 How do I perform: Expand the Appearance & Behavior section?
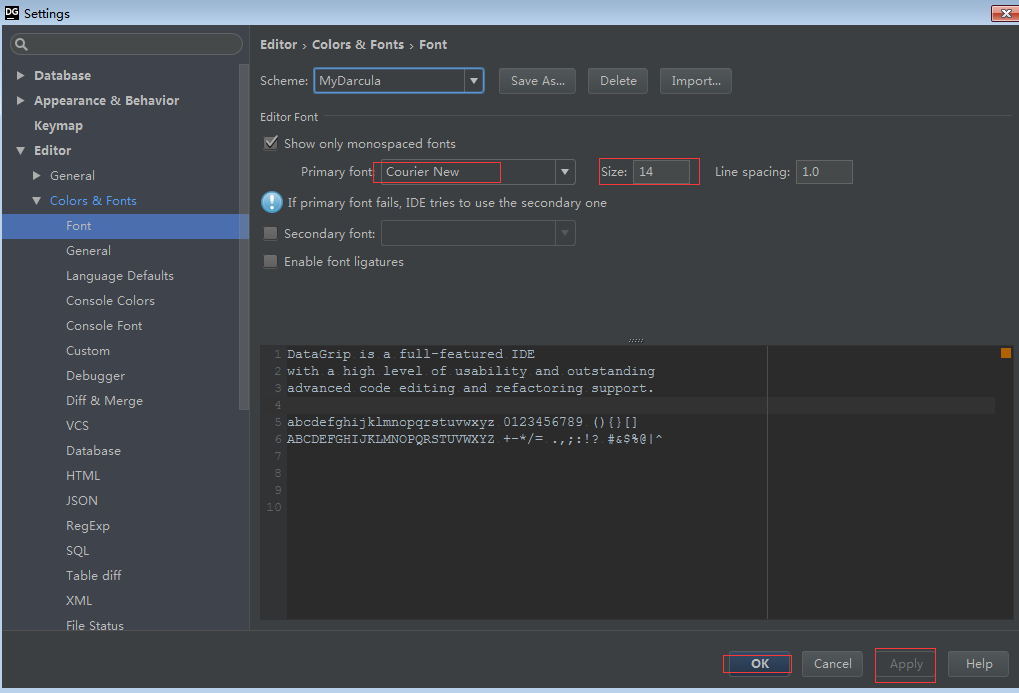pos(20,100)
